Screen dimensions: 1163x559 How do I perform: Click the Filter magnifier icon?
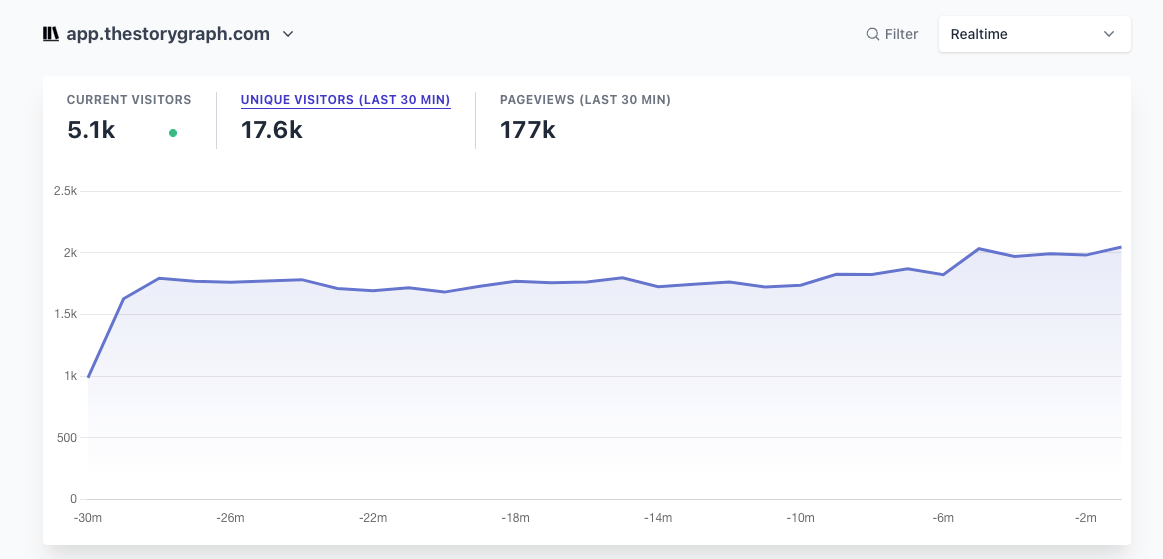(873, 34)
